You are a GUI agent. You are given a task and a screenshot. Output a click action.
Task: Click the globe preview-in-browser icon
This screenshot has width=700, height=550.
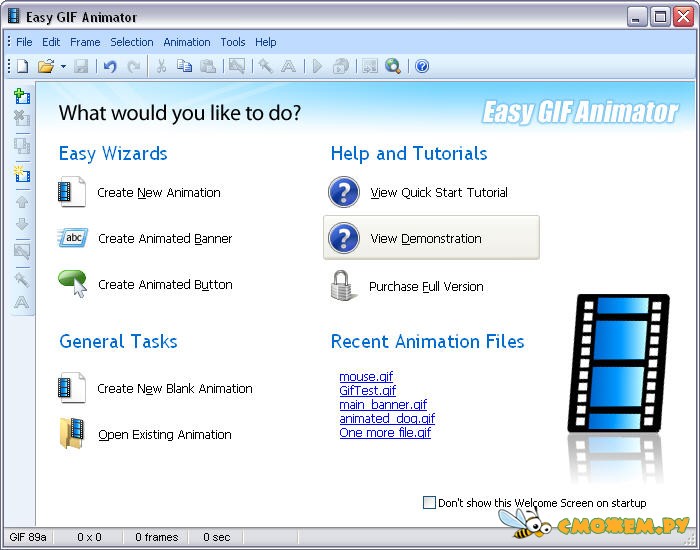(393, 67)
